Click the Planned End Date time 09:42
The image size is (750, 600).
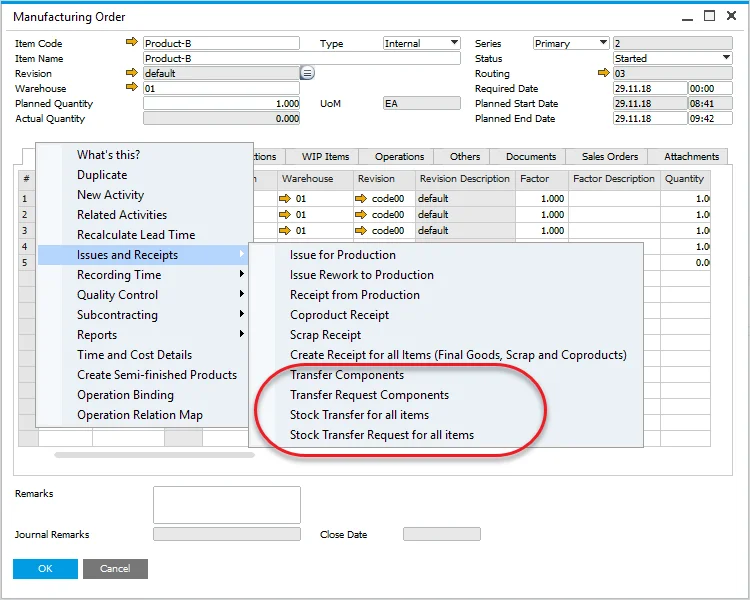click(x=710, y=118)
